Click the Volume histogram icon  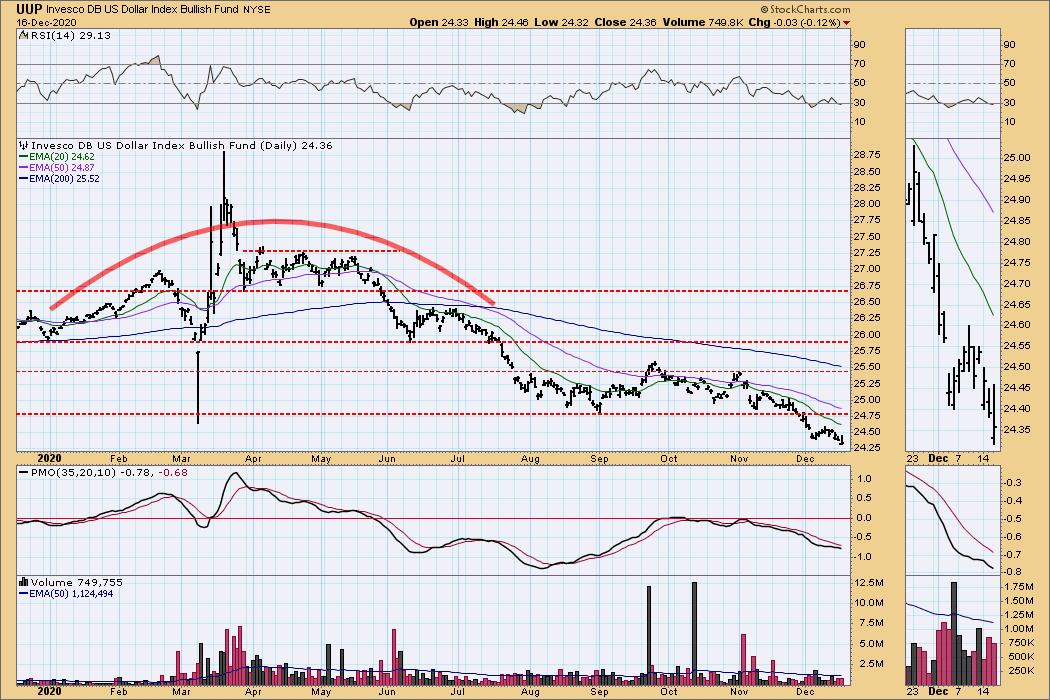point(24,583)
